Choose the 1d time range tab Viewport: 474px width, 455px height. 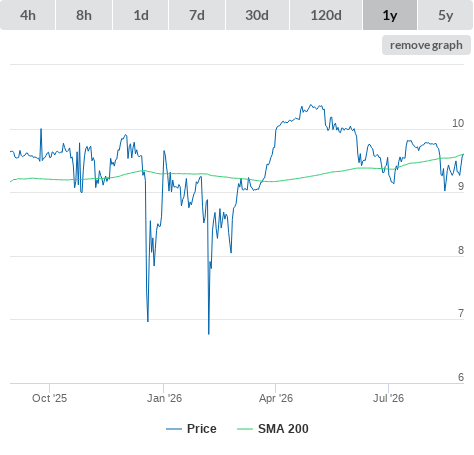pyautogui.click(x=141, y=15)
